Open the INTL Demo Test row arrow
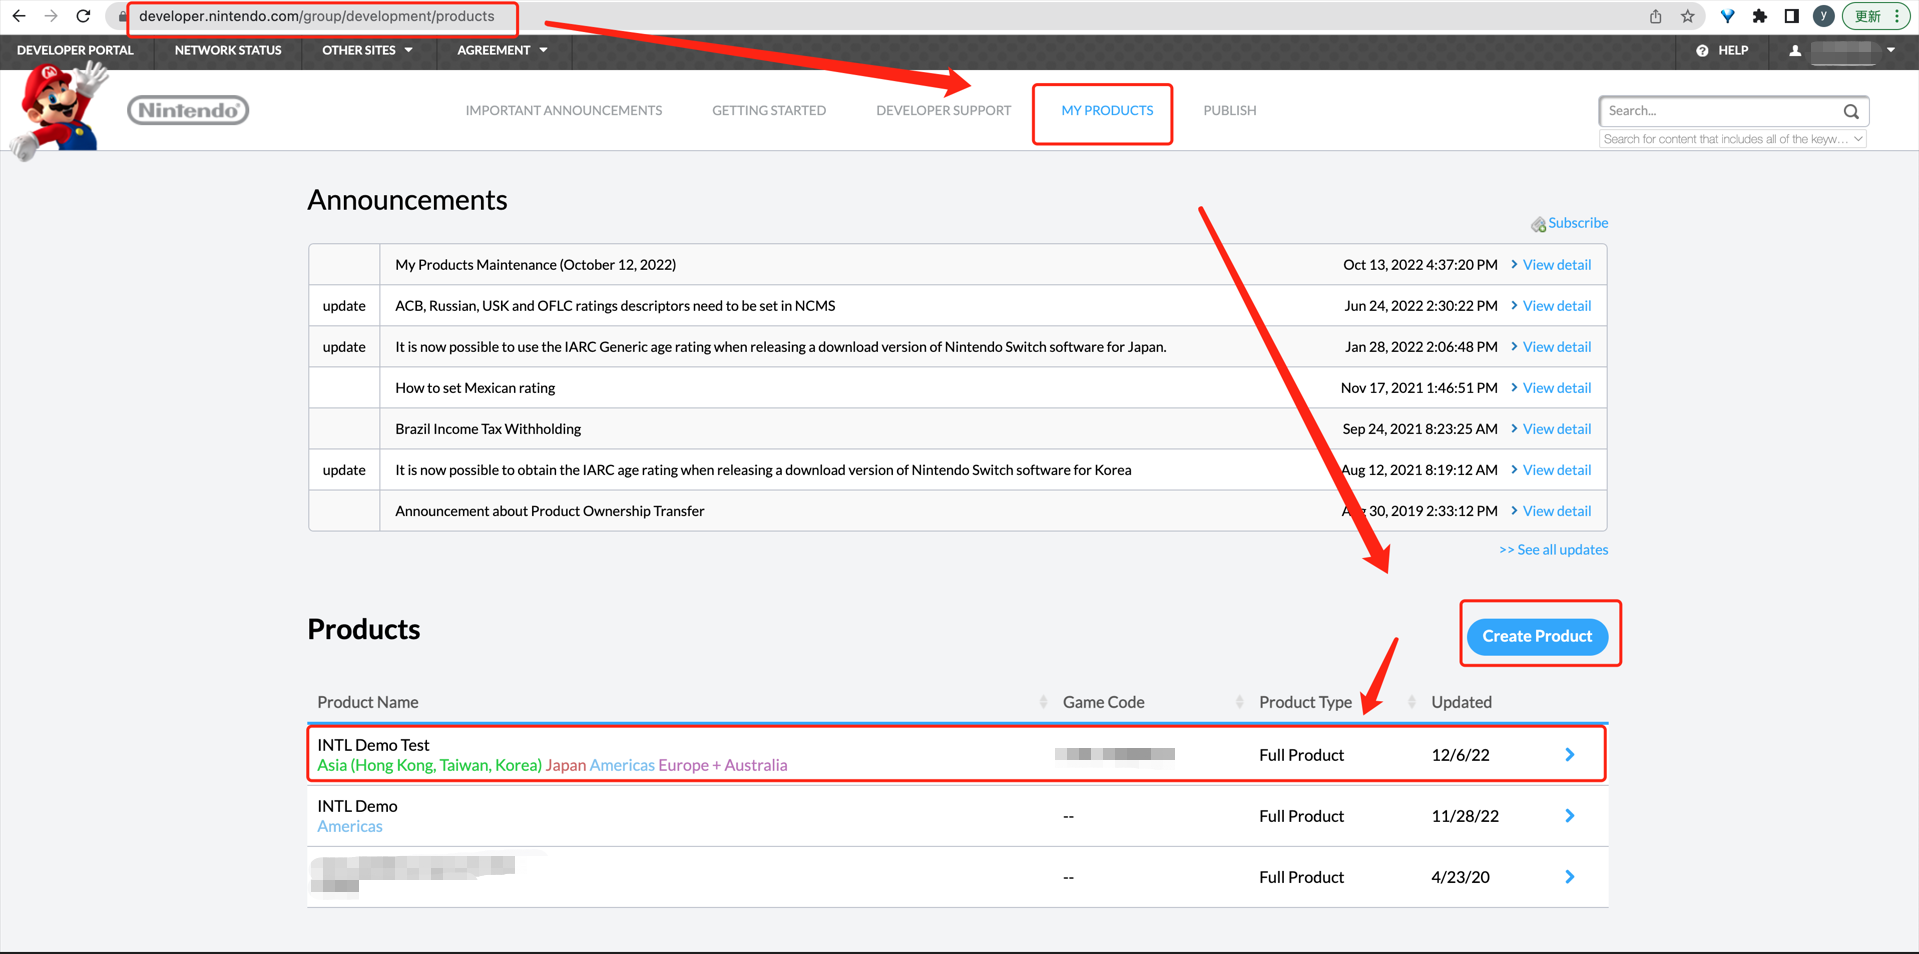This screenshot has width=1919, height=954. pos(1569,755)
